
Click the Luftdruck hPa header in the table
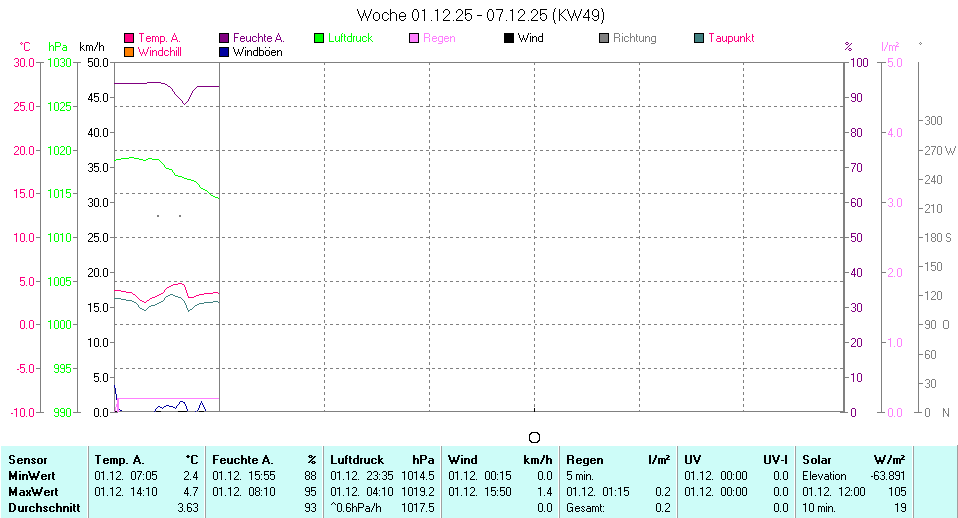[382, 459]
